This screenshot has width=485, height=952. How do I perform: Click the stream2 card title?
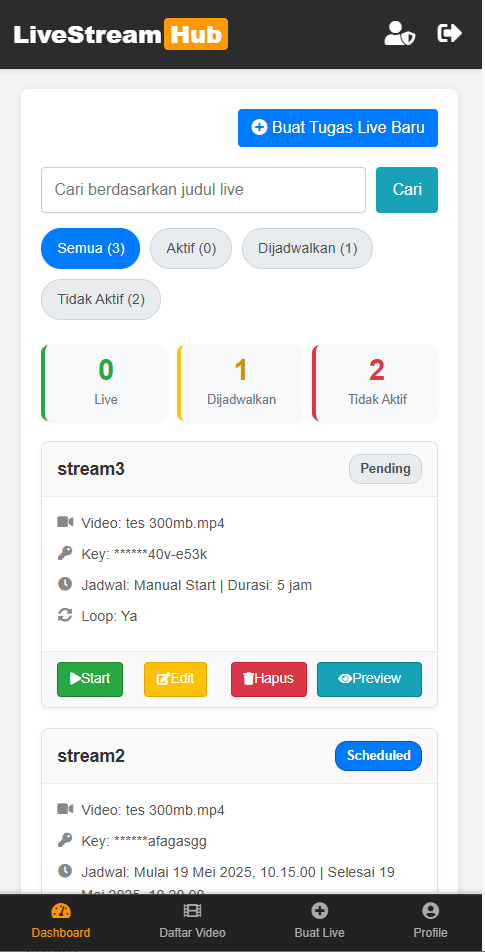click(x=91, y=756)
